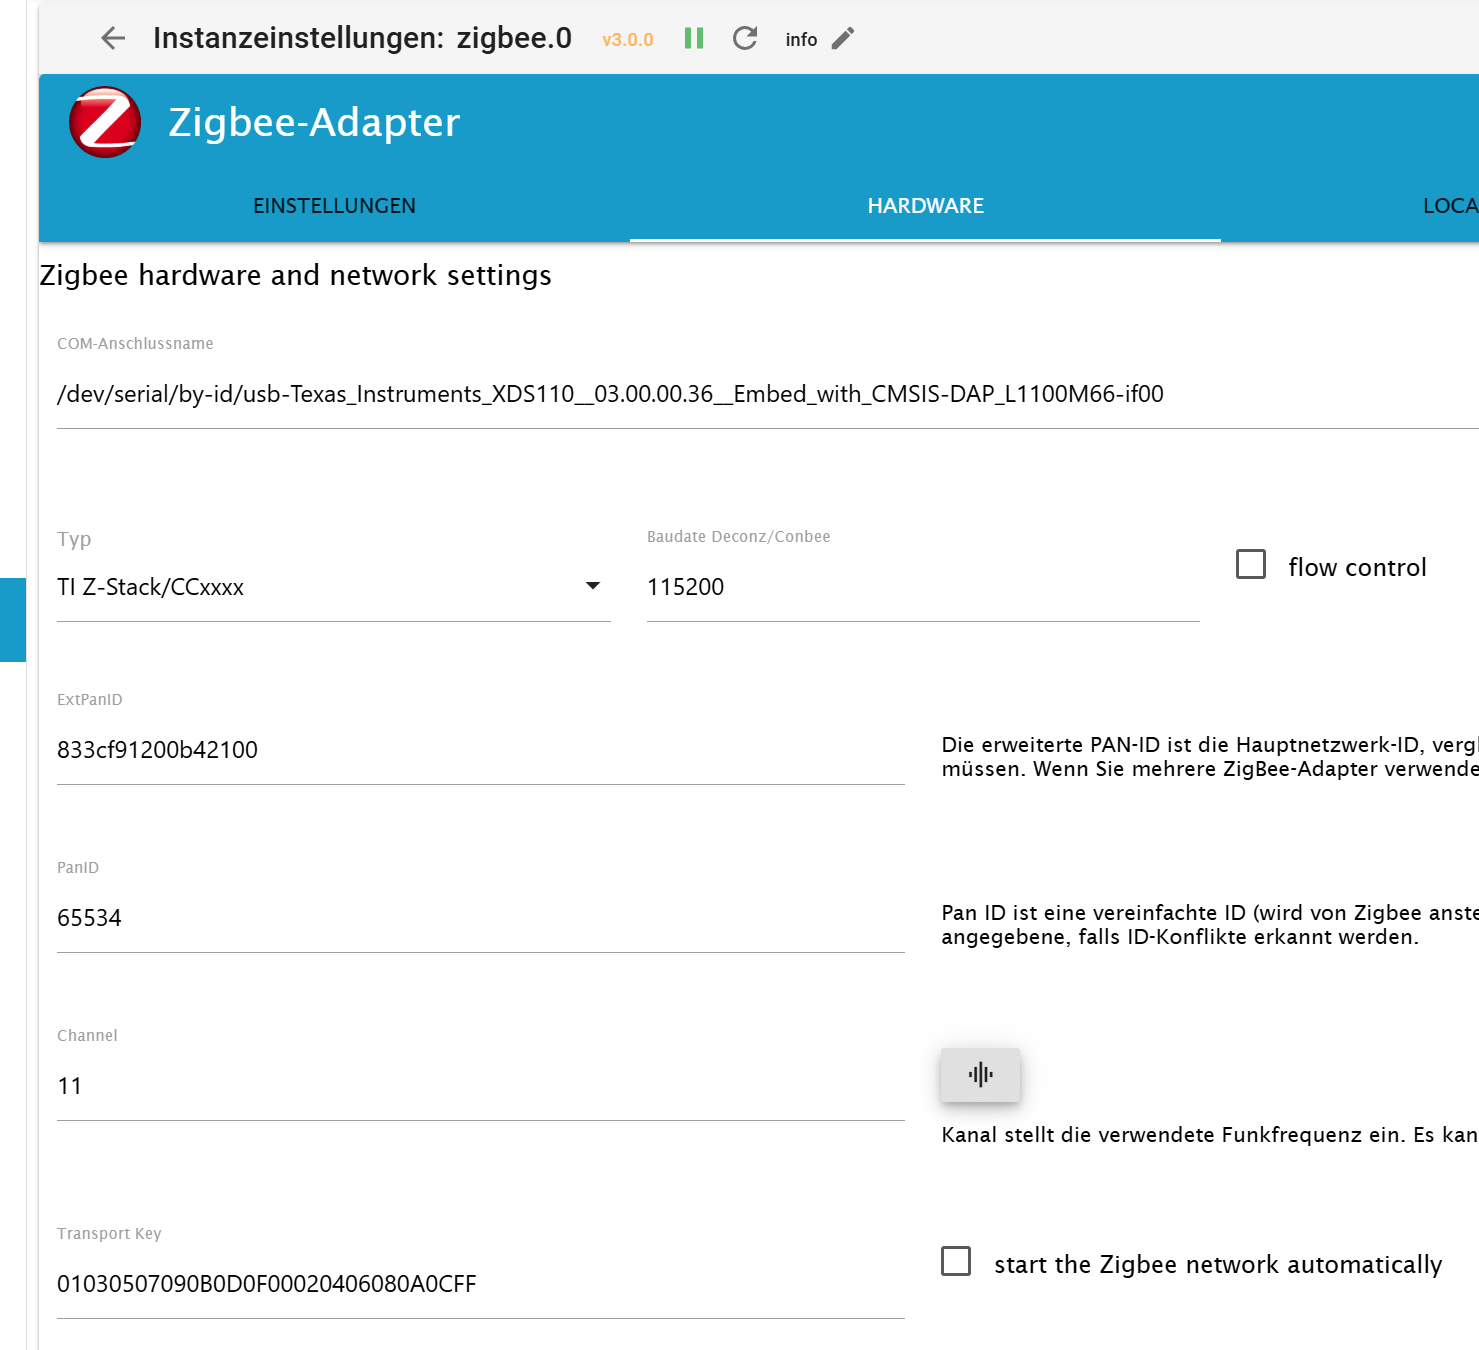The height and width of the screenshot is (1350, 1479).
Task: Focus the PanID field showing 65534
Action: point(480,918)
